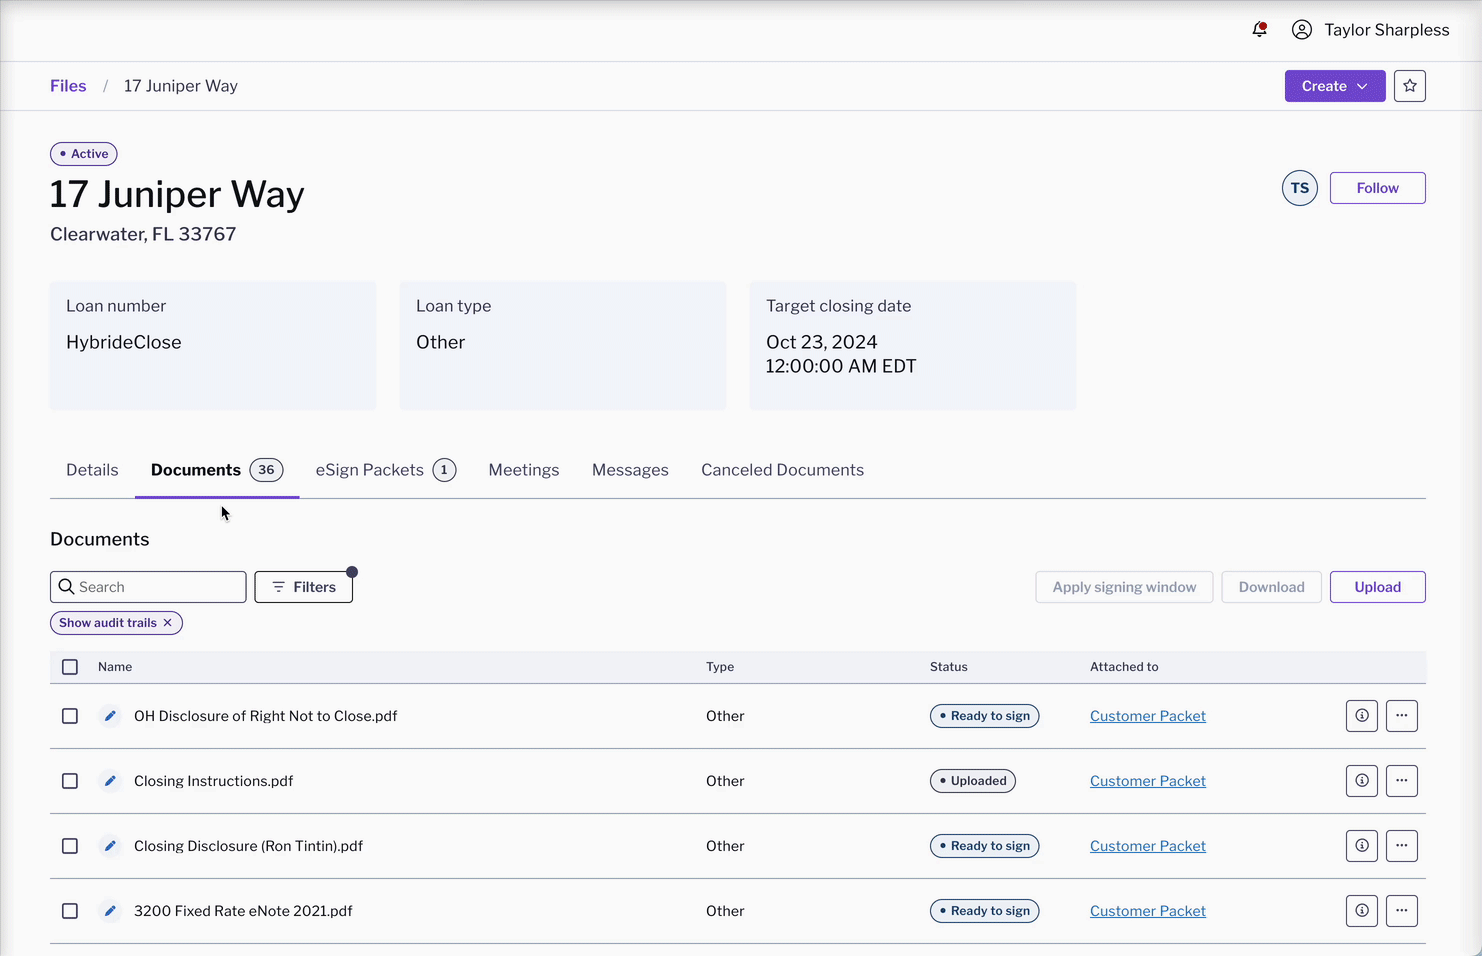Switch to the Details tab
Viewport: 1482px width, 956px height.
tap(92, 470)
